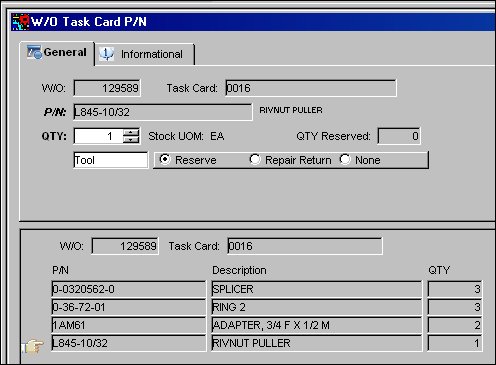The height and width of the screenshot is (365, 496).
Task: Select the 0-0320562-0 part number row
Action: tap(129, 289)
